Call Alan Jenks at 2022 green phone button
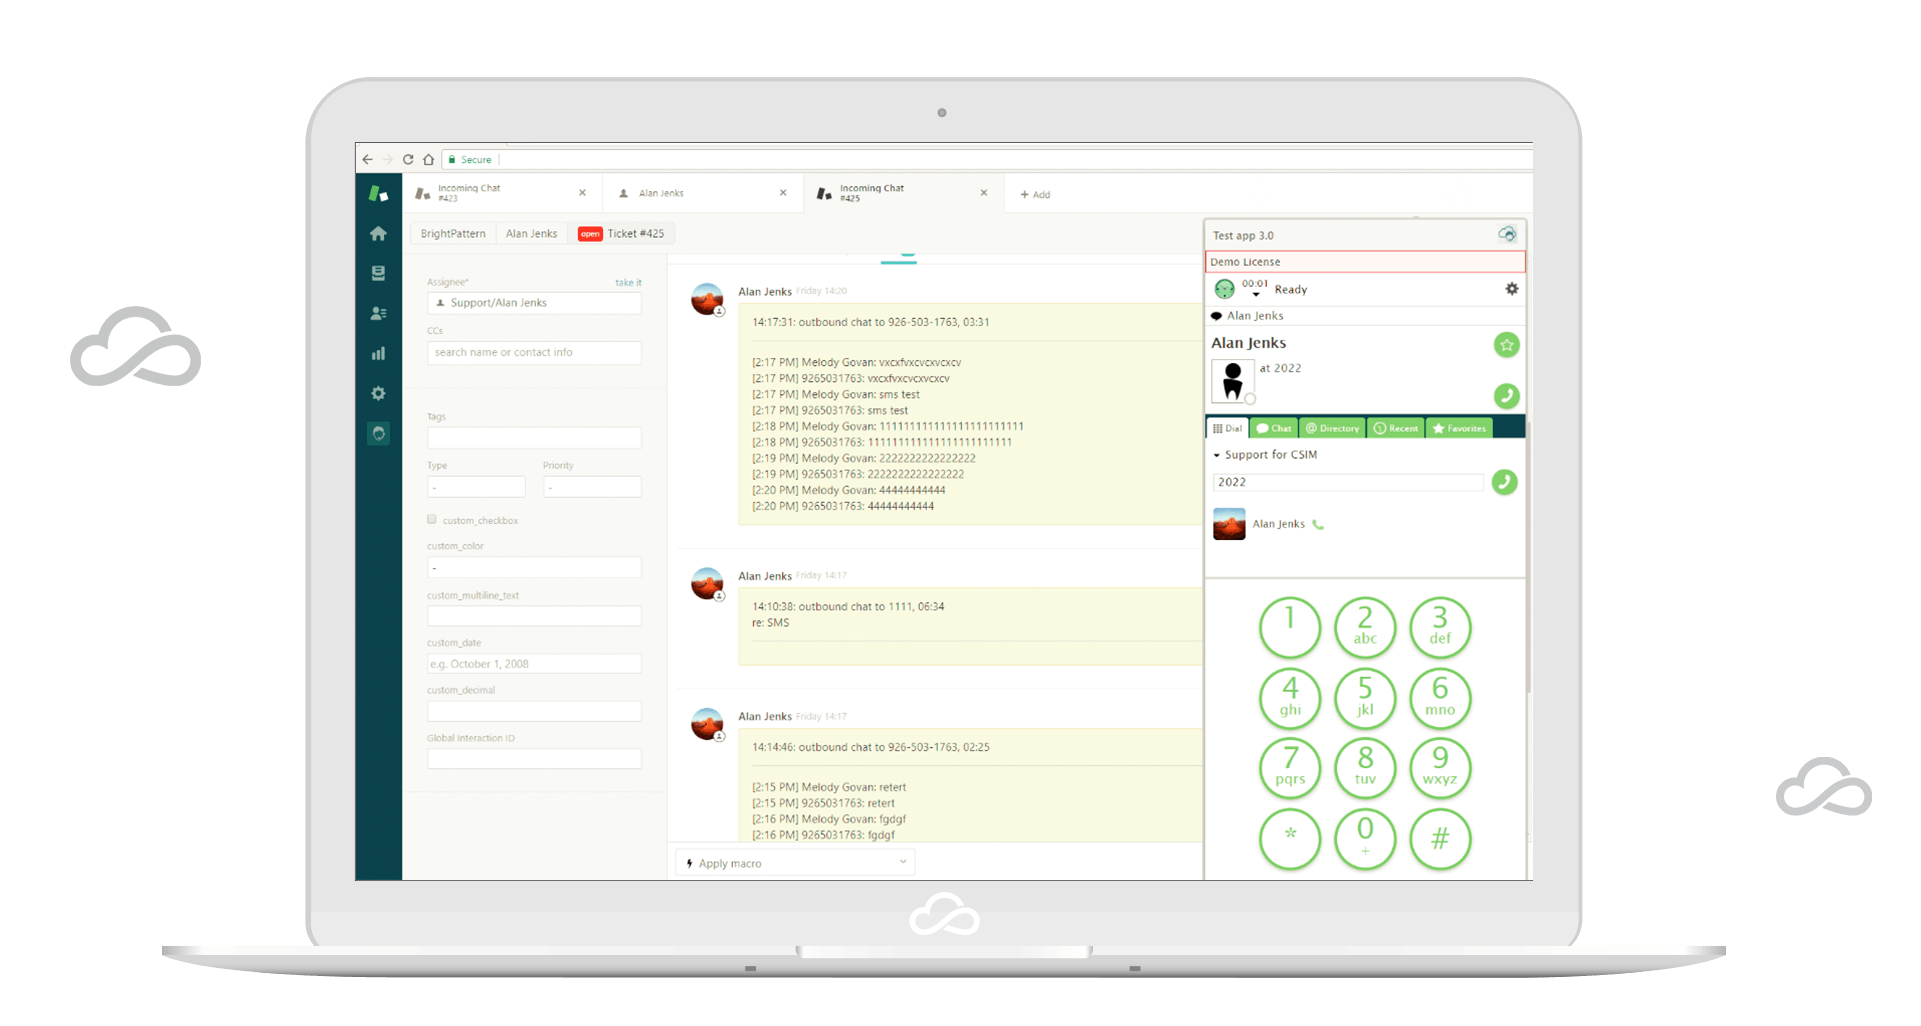 pos(1506,396)
